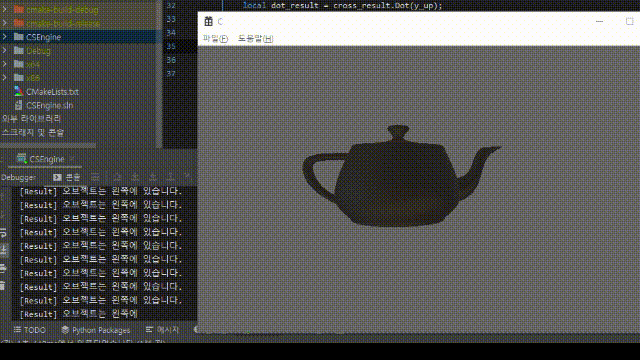
Task: Open the CSEngine.sln file
Action: click(x=50, y=105)
